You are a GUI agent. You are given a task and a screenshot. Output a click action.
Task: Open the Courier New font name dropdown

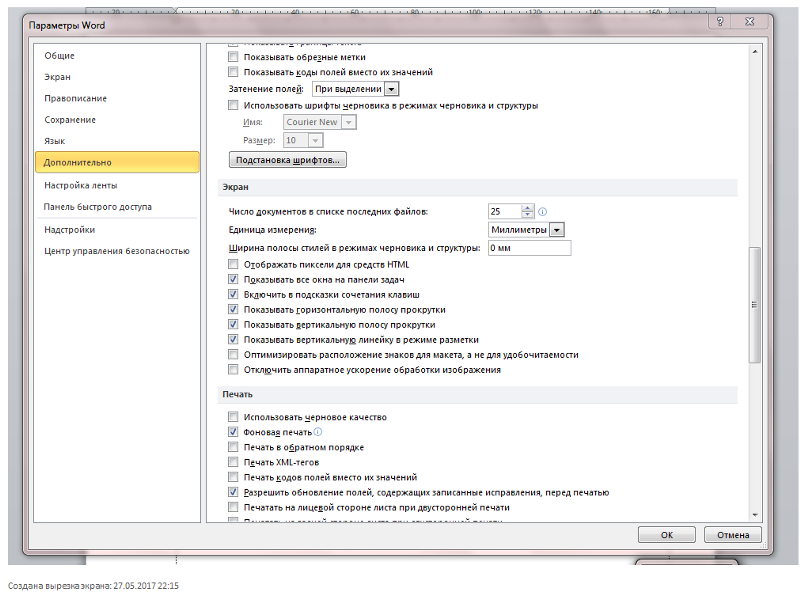pyautogui.click(x=348, y=122)
